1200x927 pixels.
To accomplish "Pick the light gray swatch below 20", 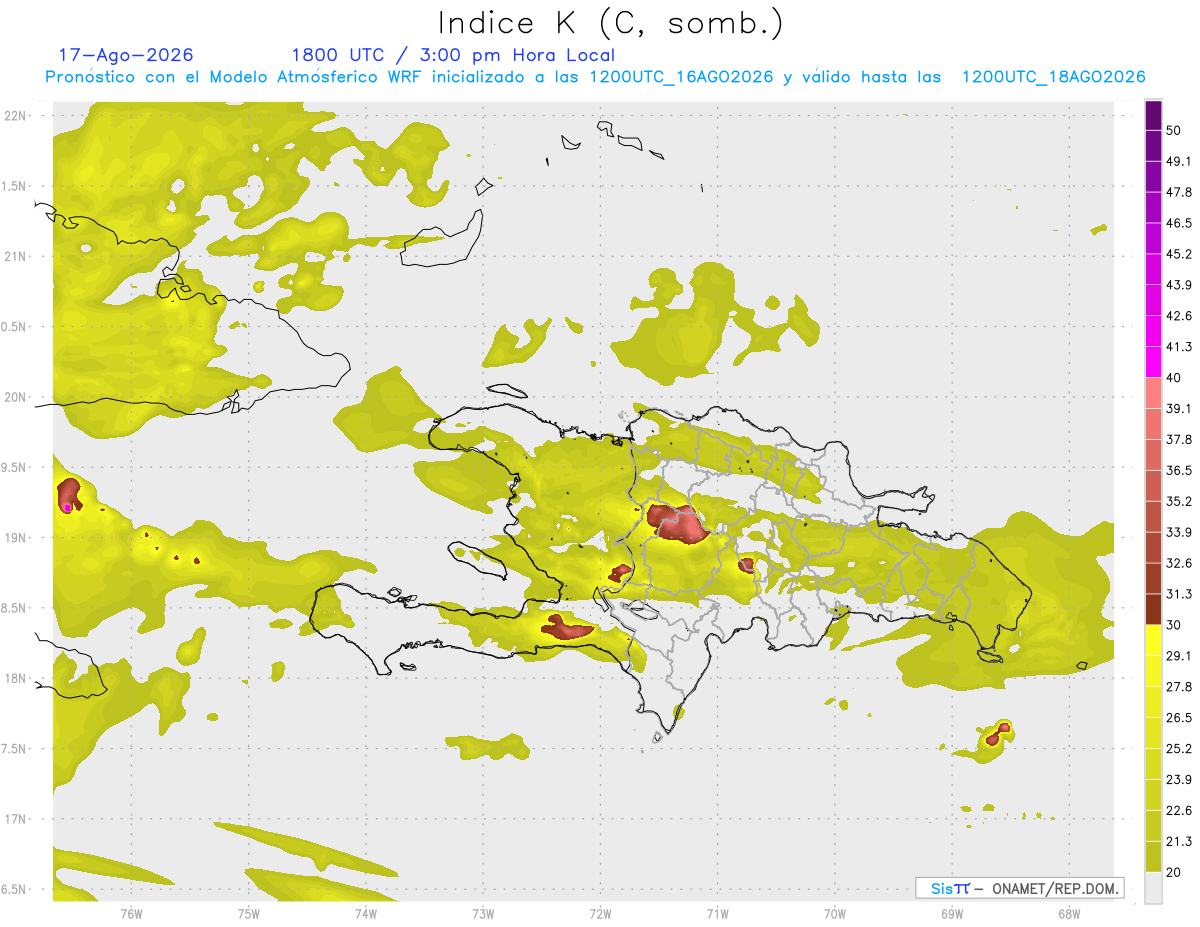I will coord(1153,887).
